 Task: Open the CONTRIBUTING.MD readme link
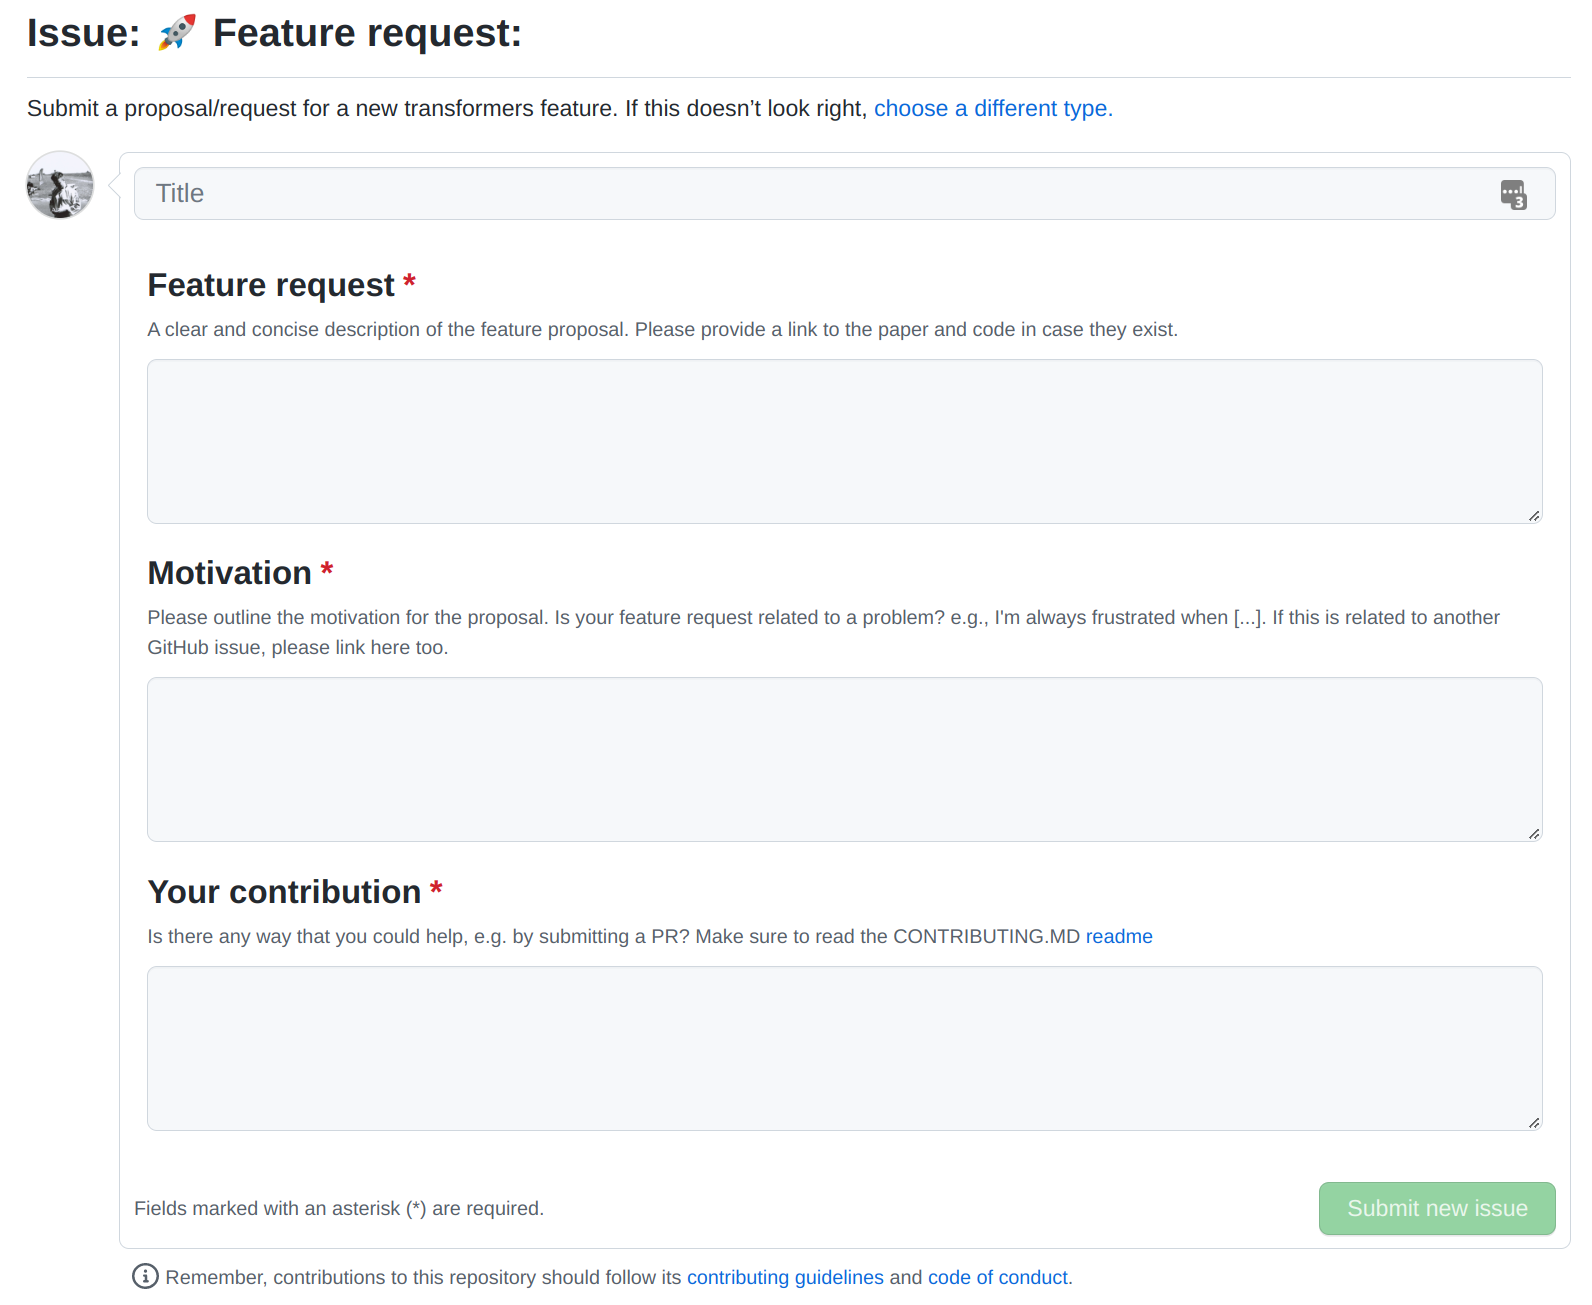click(1119, 936)
